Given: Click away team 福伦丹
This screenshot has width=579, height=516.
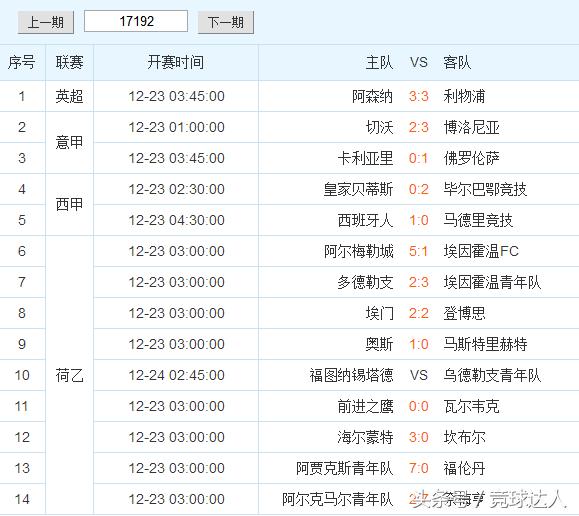Looking at the screenshot, I should coord(464,469).
